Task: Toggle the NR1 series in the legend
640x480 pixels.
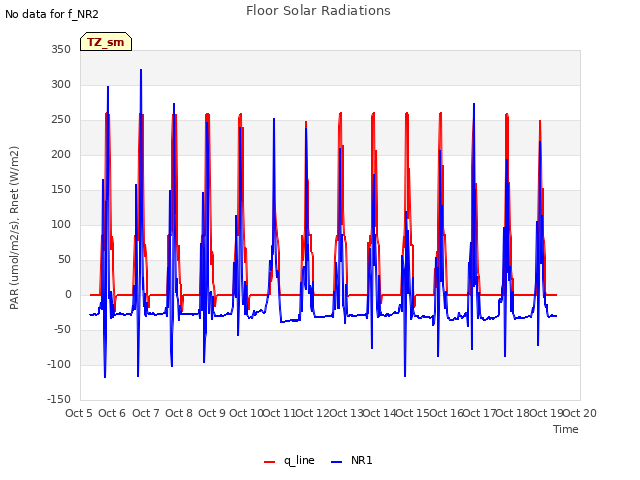Action: pyautogui.click(x=351, y=460)
